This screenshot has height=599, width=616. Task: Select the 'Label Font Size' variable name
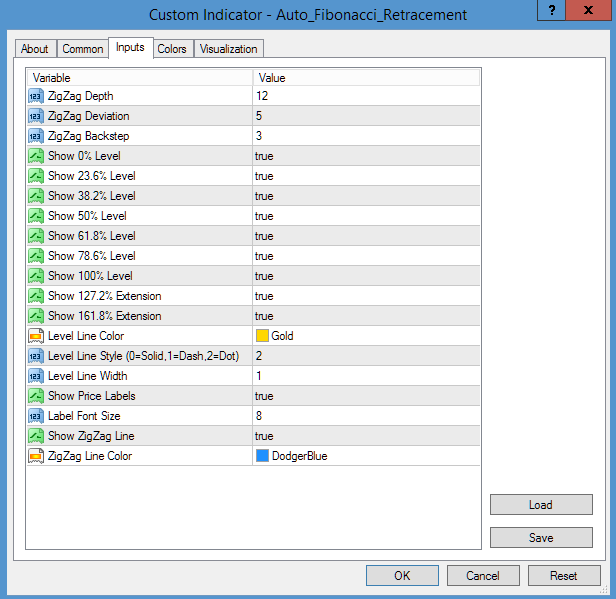point(84,417)
